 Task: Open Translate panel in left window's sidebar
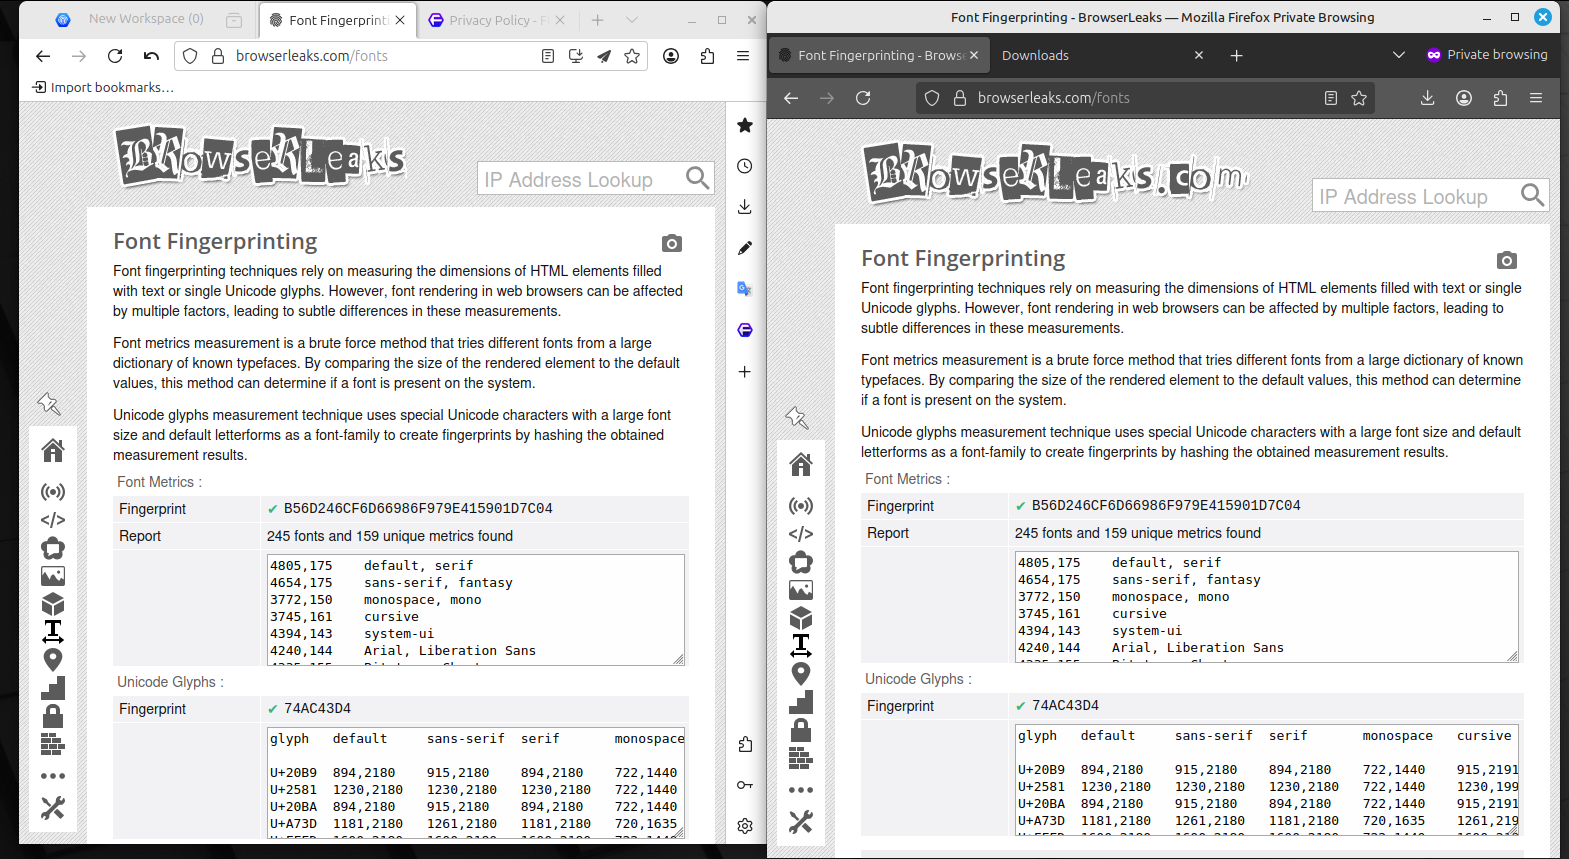point(744,289)
